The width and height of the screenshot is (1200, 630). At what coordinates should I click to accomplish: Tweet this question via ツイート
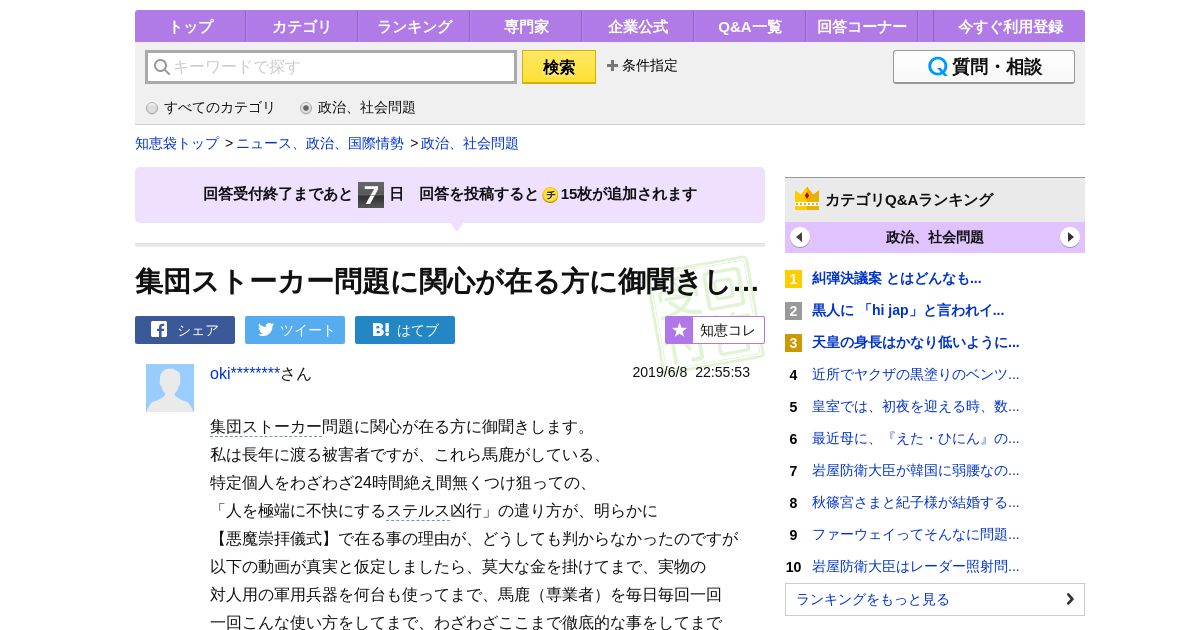point(295,330)
